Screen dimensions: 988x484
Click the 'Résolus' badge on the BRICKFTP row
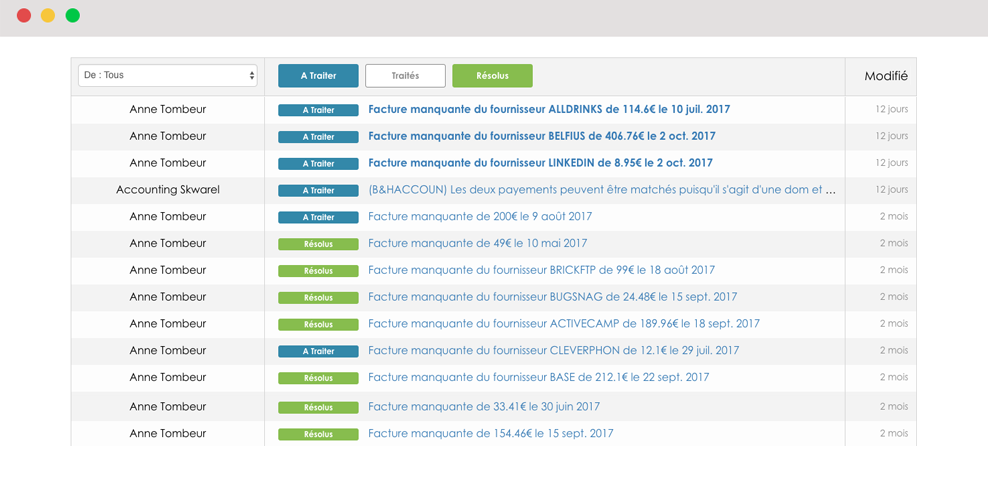tap(318, 271)
